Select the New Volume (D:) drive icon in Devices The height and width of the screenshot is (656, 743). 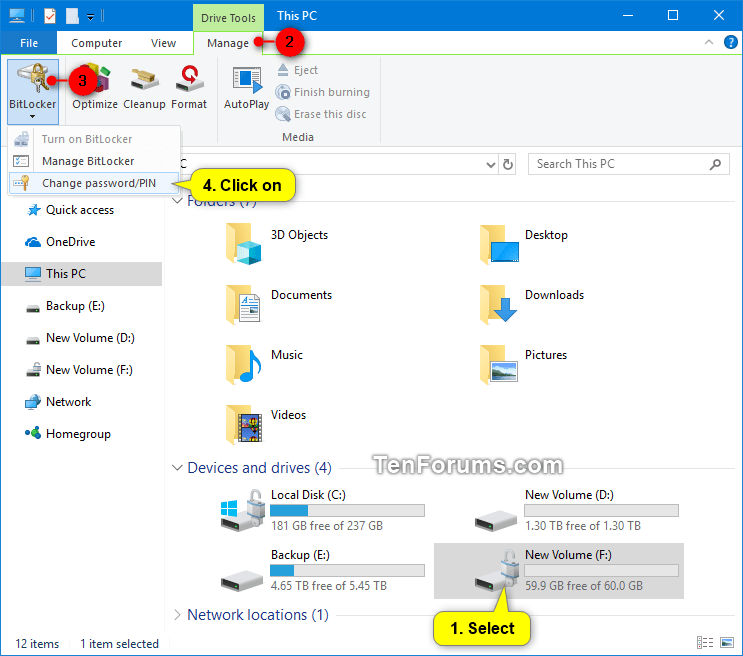[x=496, y=519]
